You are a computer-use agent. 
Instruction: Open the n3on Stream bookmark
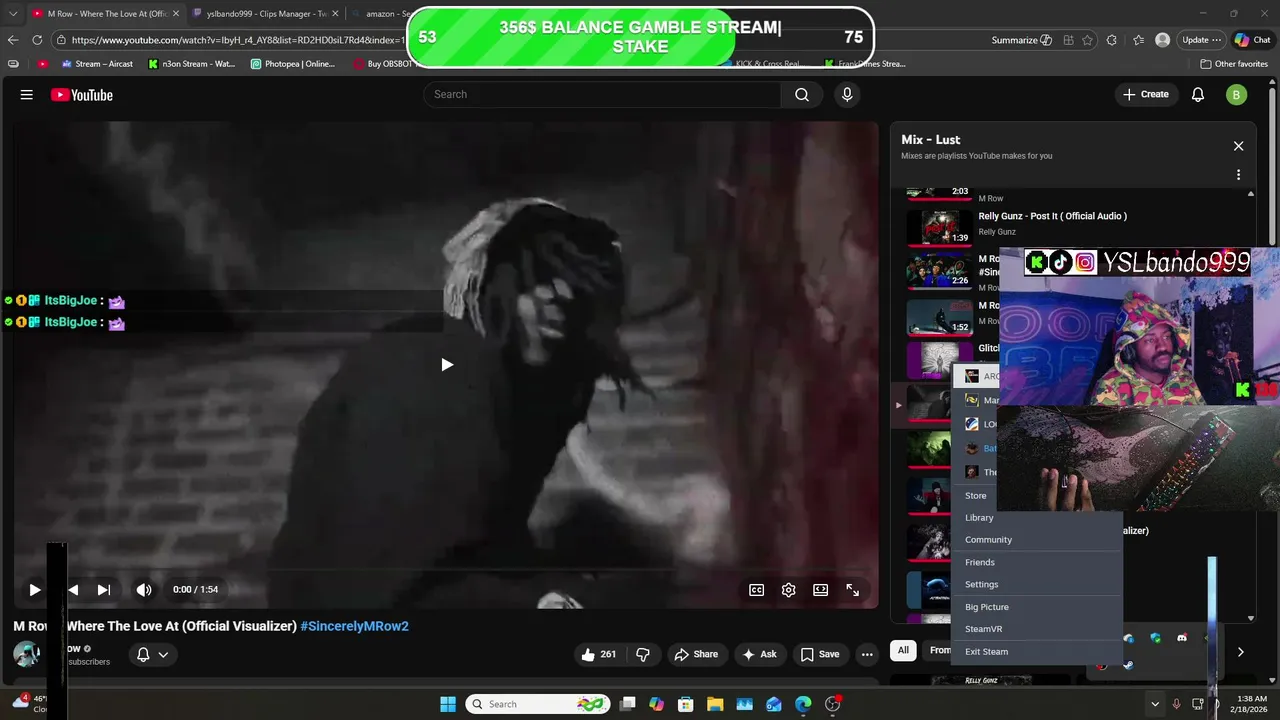click(x=192, y=64)
